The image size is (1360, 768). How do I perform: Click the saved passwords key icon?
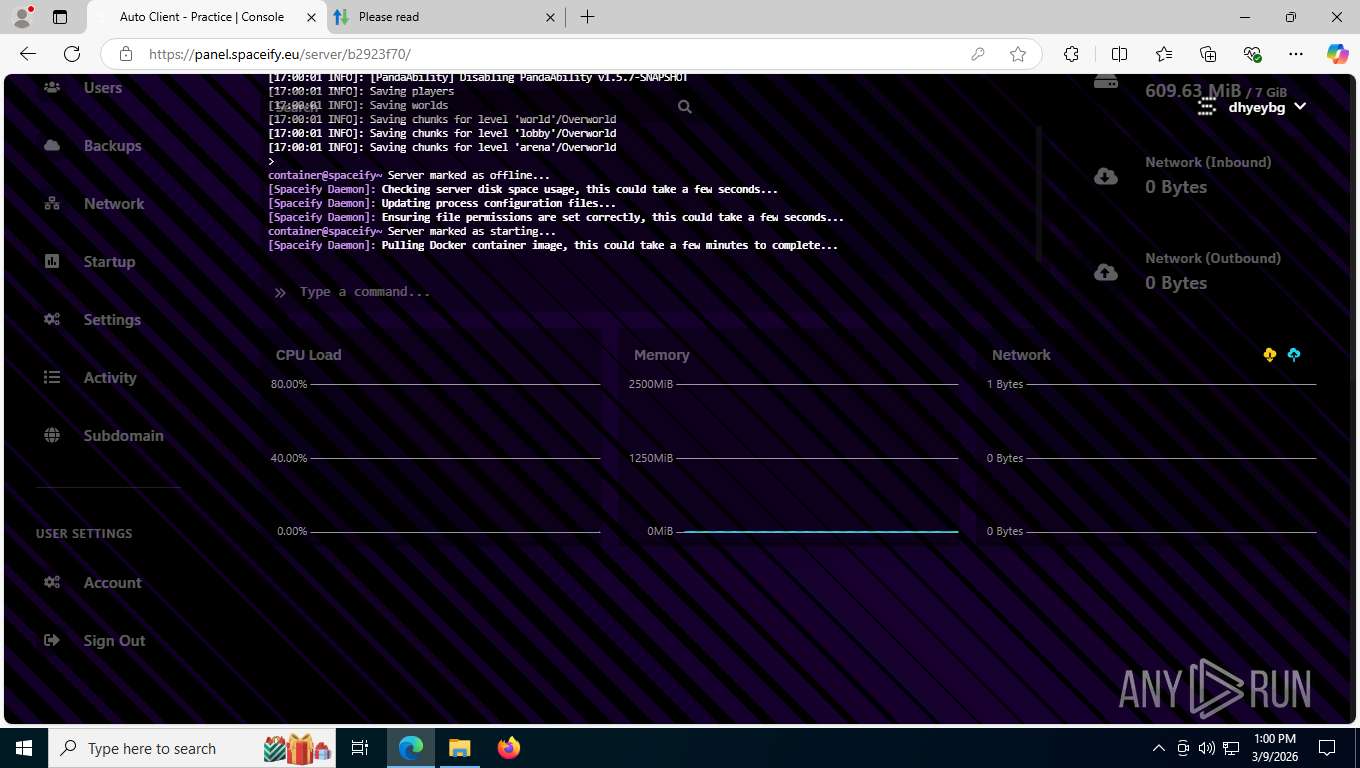978,54
